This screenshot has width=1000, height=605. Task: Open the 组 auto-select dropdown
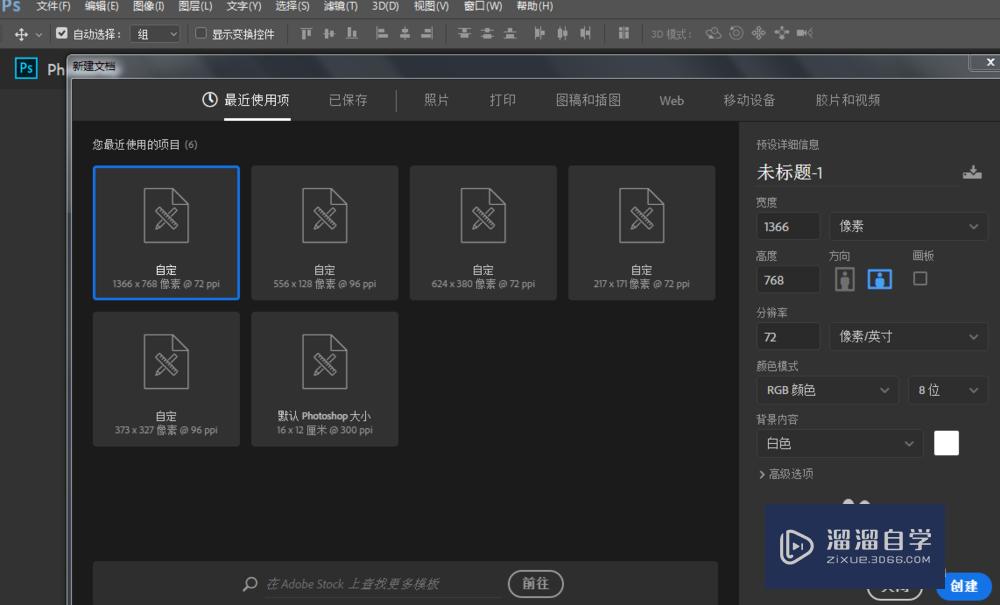coord(155,34)
